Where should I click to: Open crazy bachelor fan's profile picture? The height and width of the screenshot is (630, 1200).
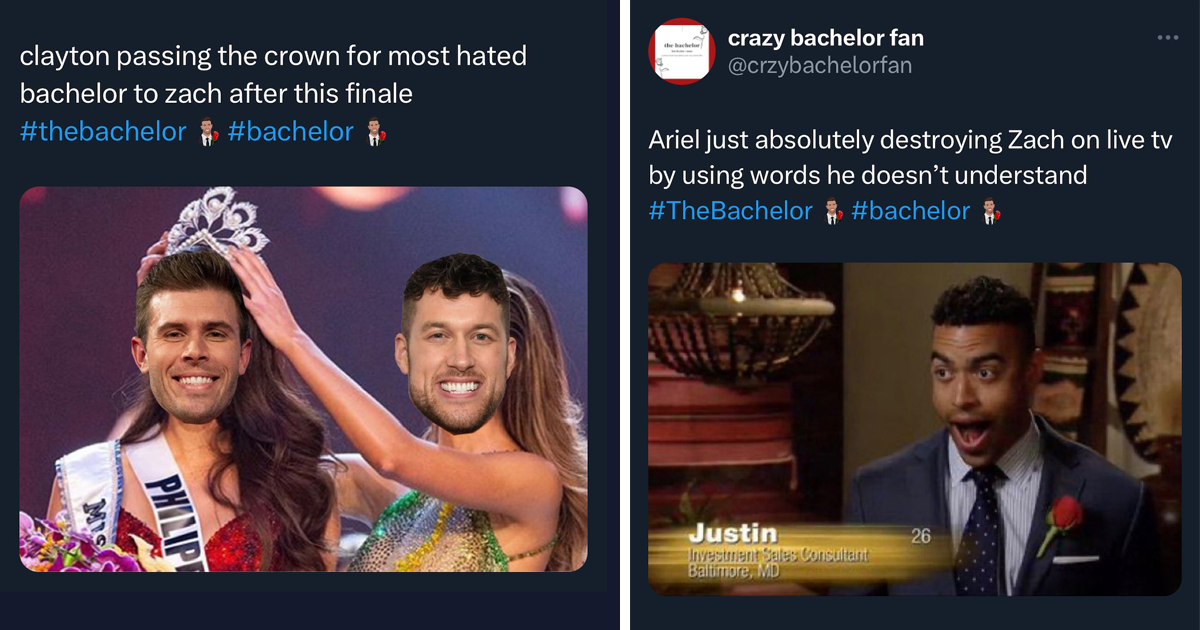681,50
